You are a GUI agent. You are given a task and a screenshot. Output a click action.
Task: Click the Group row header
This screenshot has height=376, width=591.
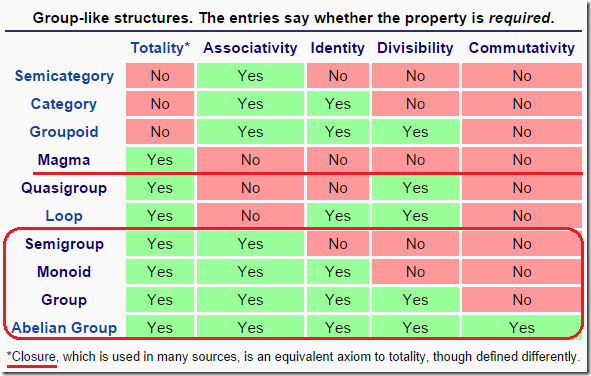(64, 300)
